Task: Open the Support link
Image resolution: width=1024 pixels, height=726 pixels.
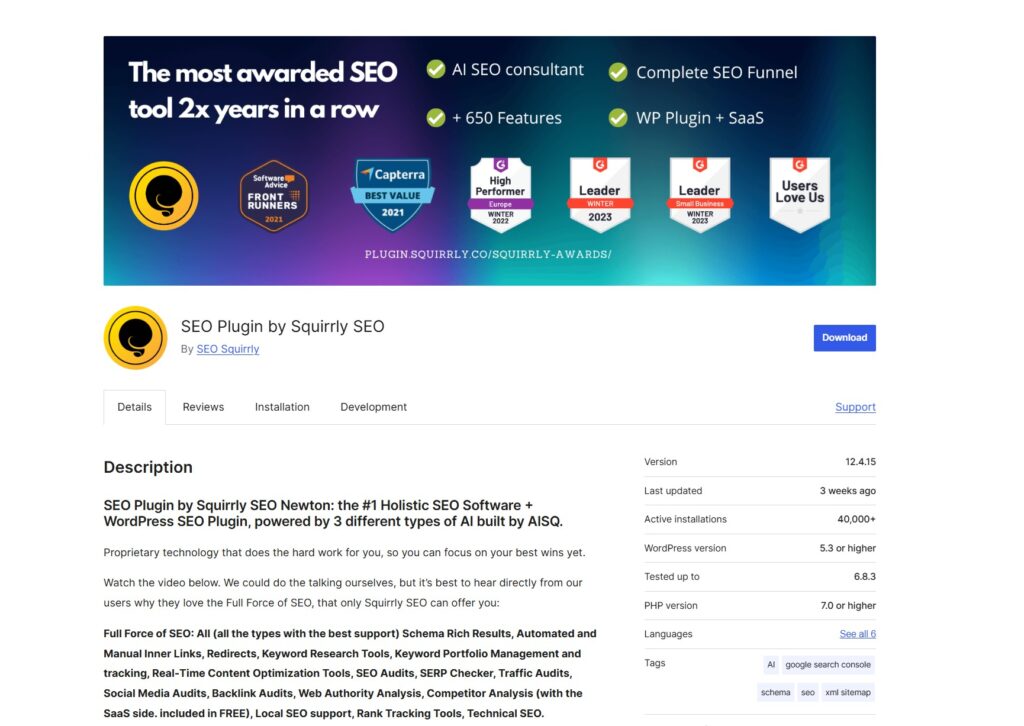Action: (855, 407)
